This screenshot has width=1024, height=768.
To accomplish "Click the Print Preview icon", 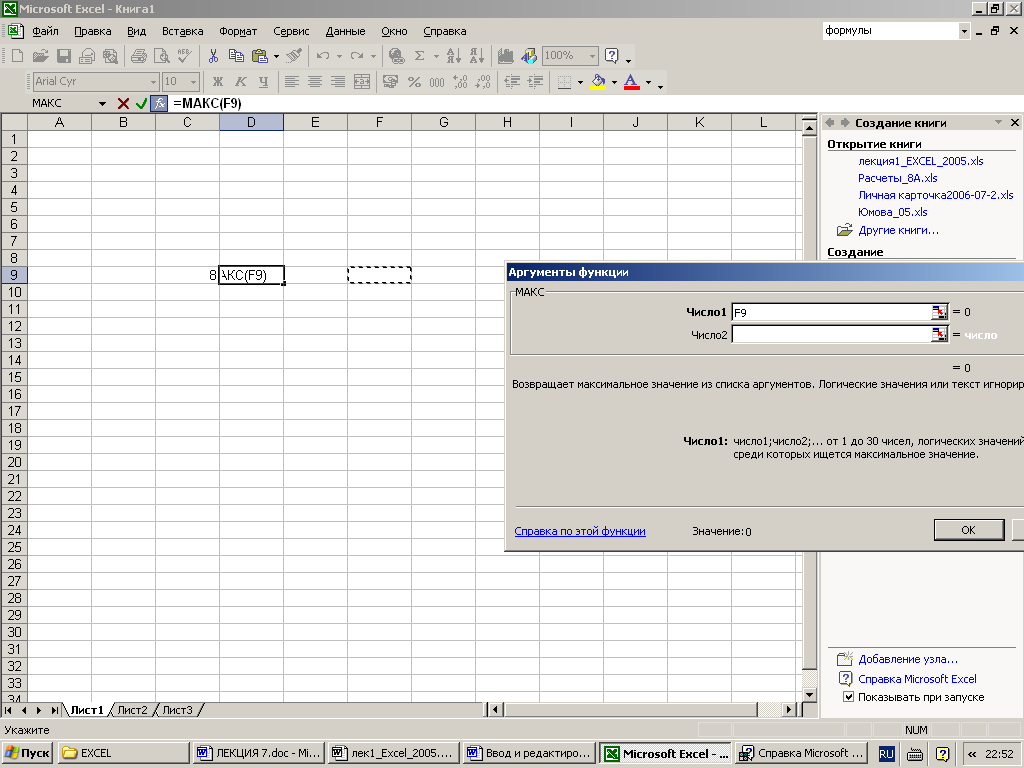I will tap(161, 56).
